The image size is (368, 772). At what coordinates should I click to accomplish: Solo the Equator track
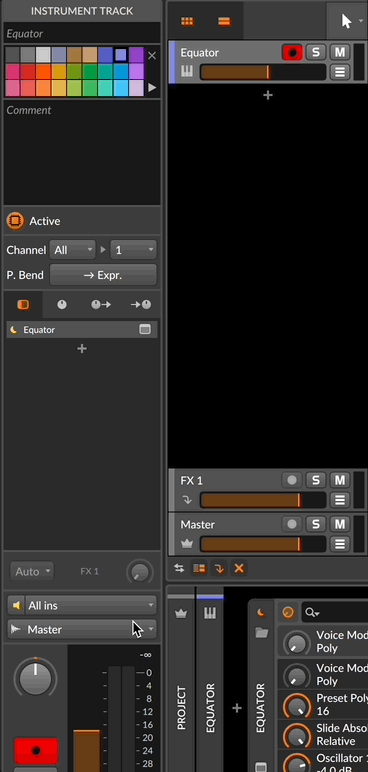click(x=316, y=52)
